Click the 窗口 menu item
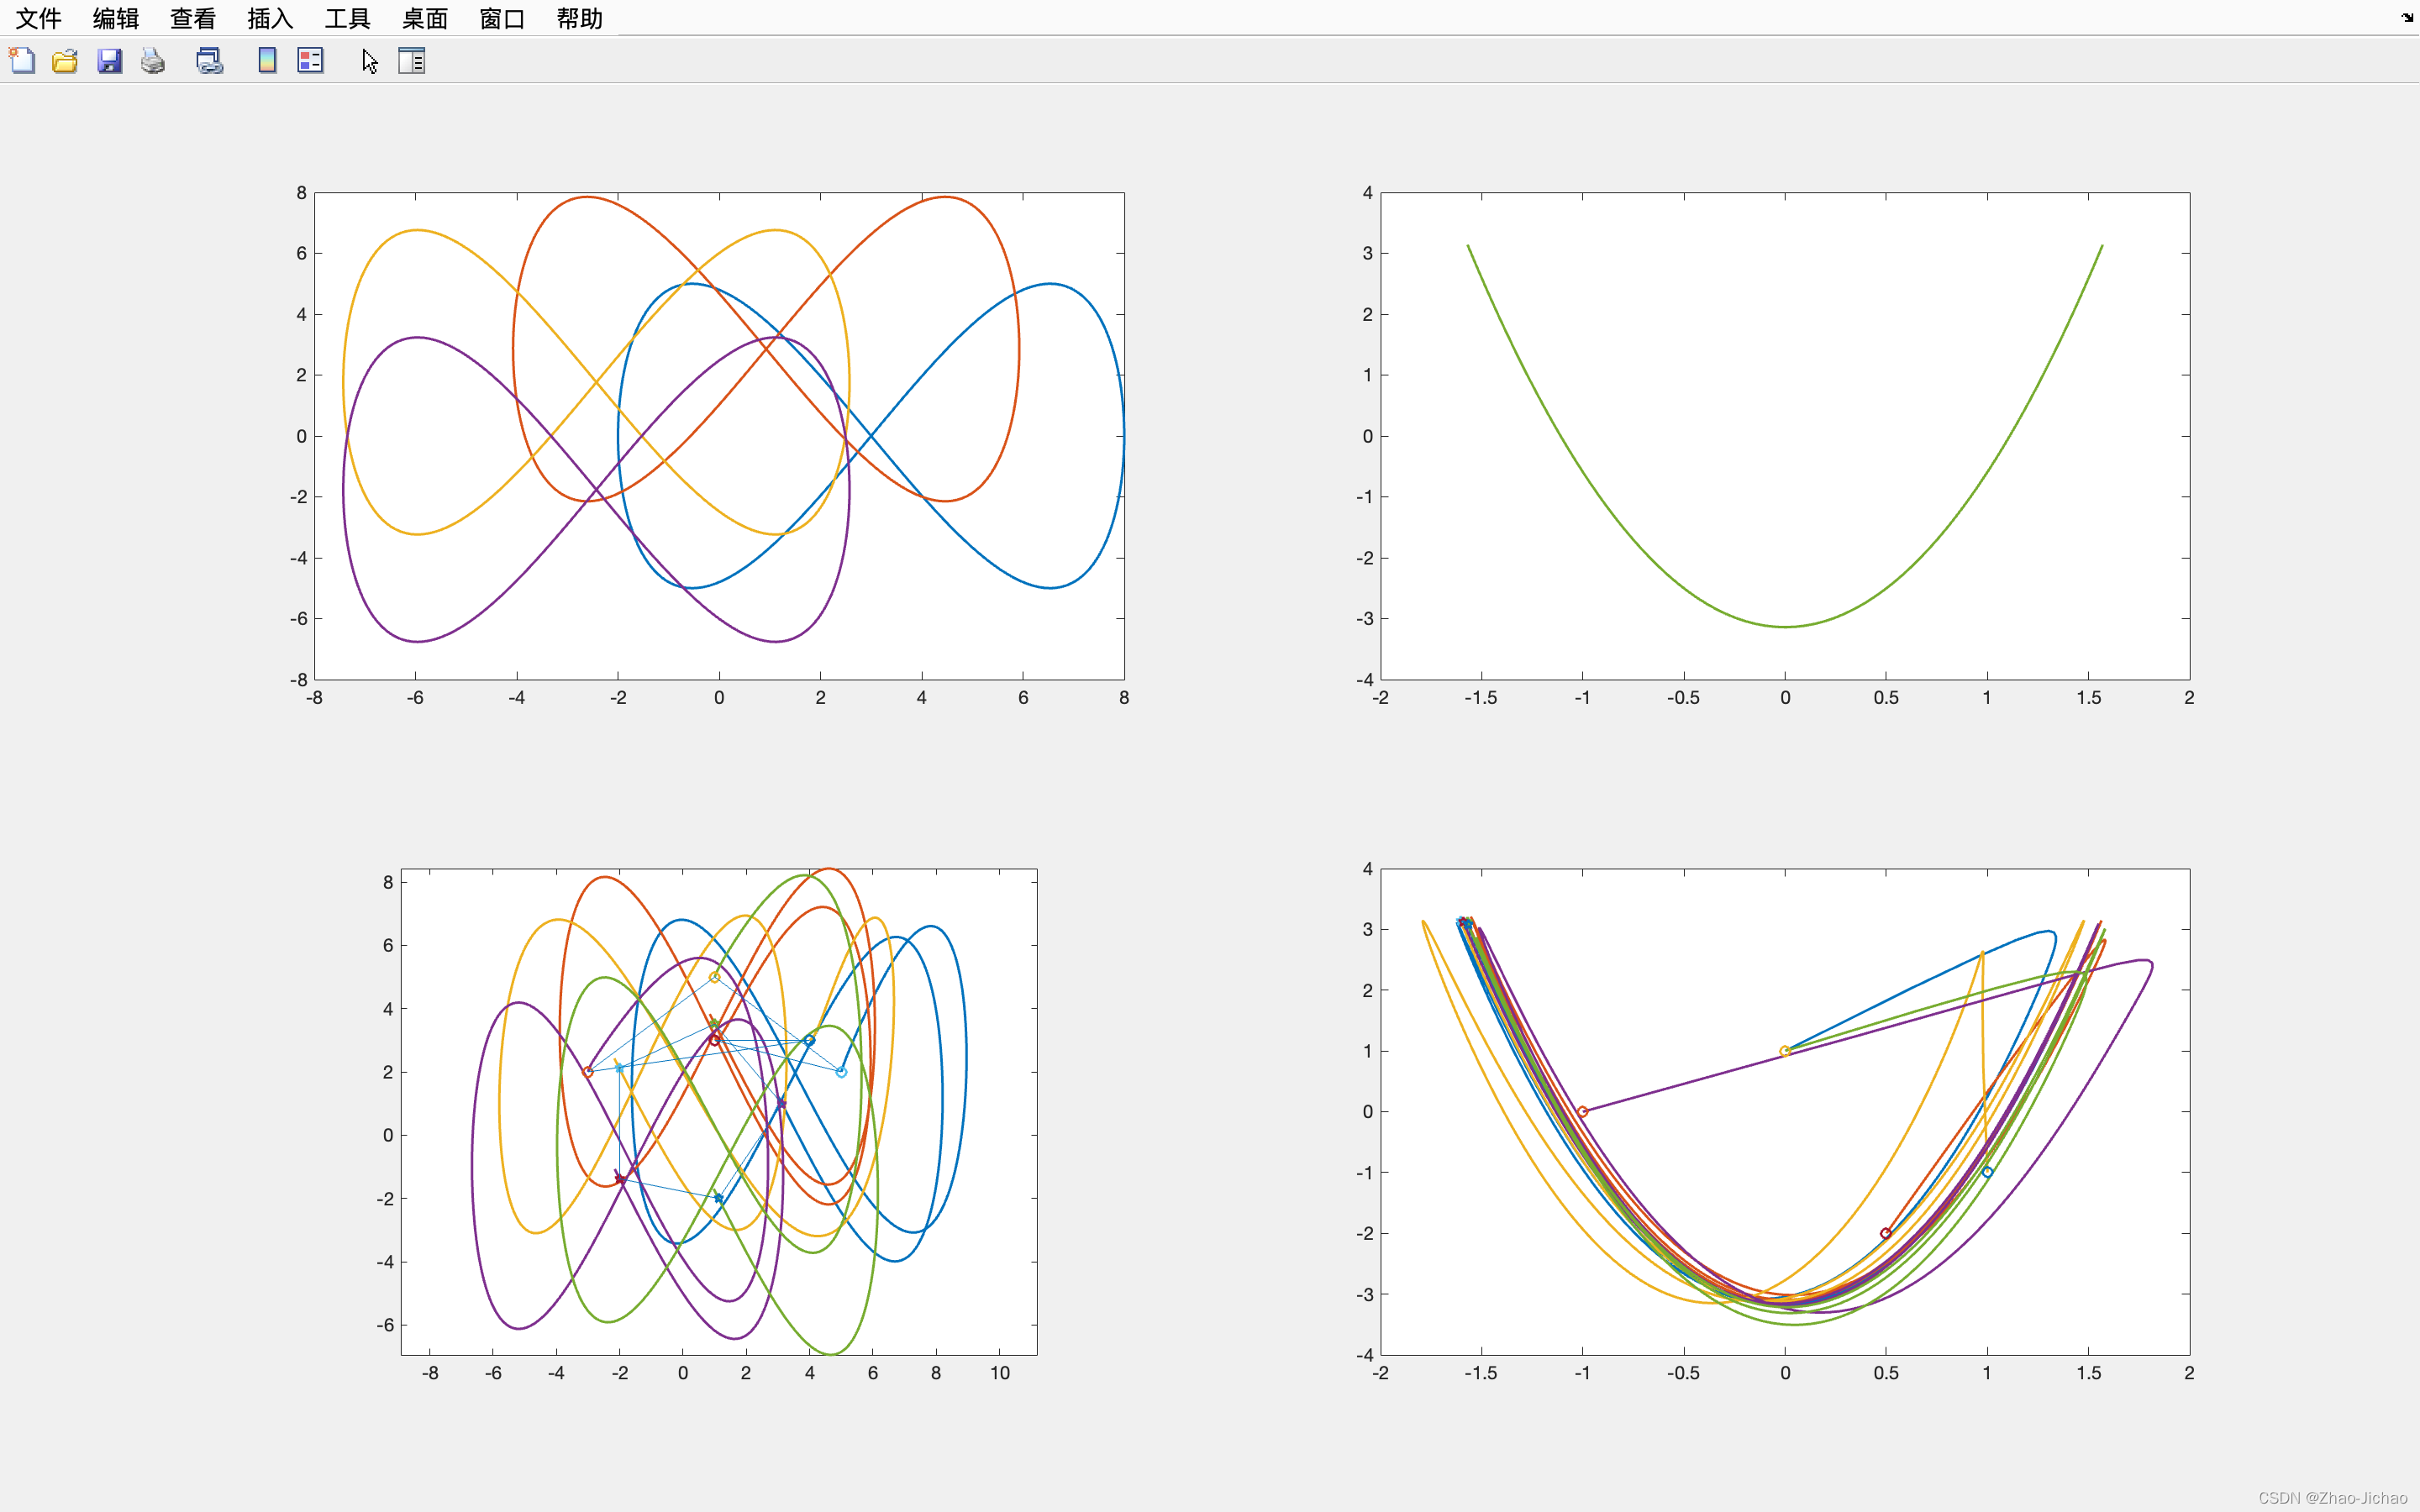2420x1512 pixels. point(502,18)
